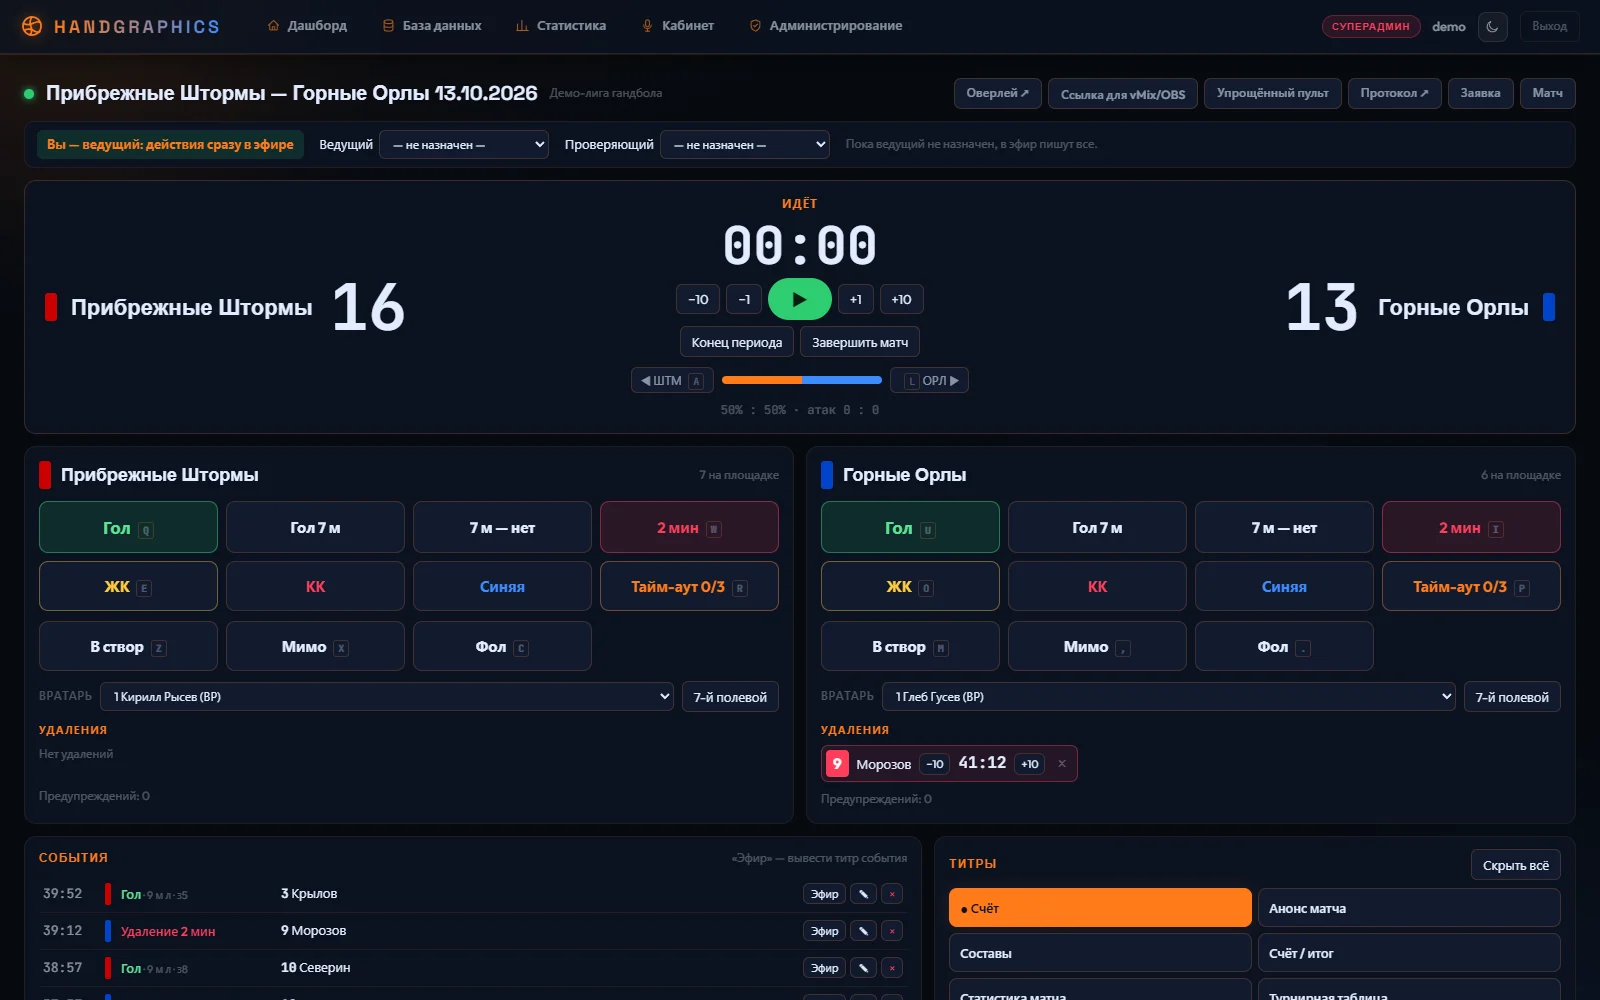
Task: Give possession to ШТМ team
Action: click(x=672, y=381)
